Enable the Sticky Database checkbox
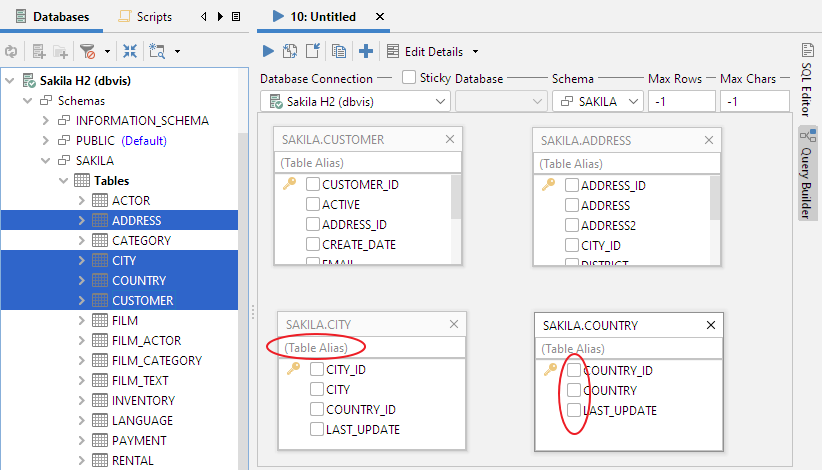The width and height of the screenshot is (822, 470). 409,77
